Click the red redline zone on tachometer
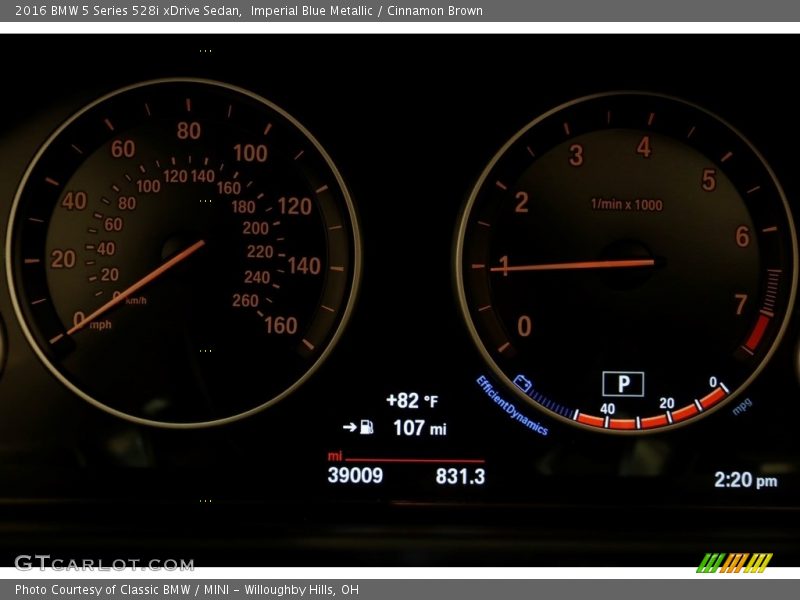The width and height of the screenshot is (800, 600). (x=758, y=331)
